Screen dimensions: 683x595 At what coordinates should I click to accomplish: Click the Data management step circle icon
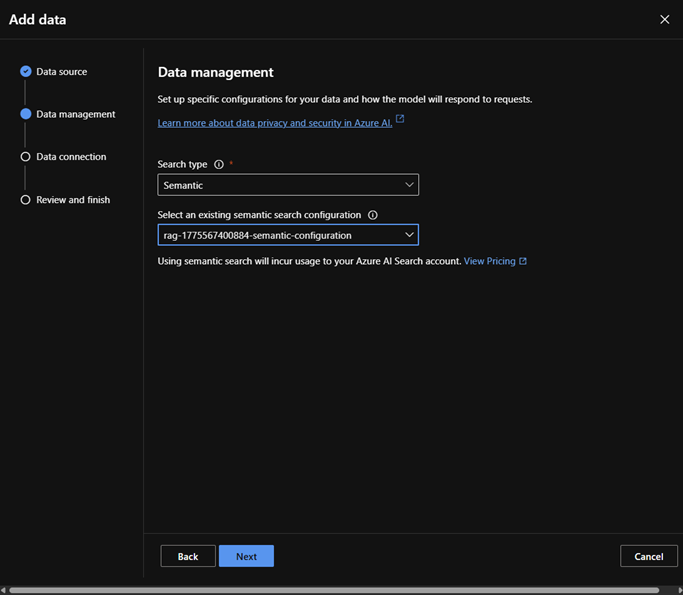click(26, 114)
